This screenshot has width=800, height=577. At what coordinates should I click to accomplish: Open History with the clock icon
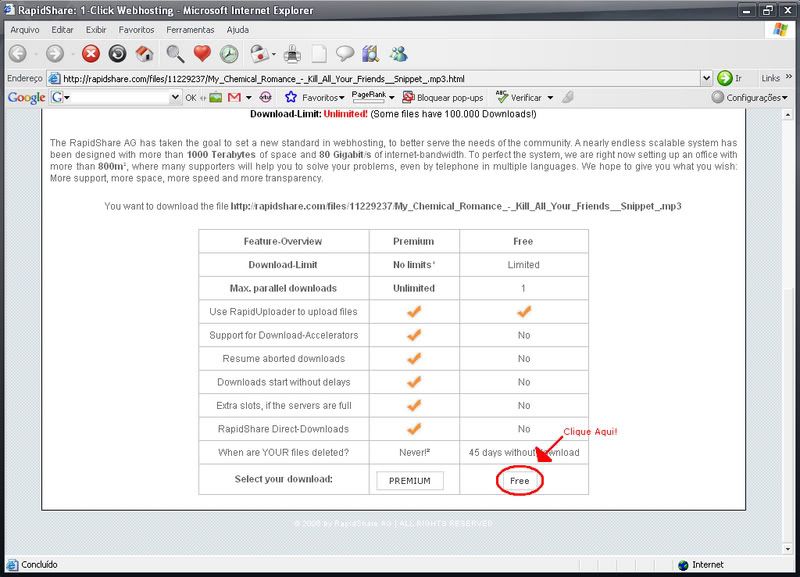point(229,54)
